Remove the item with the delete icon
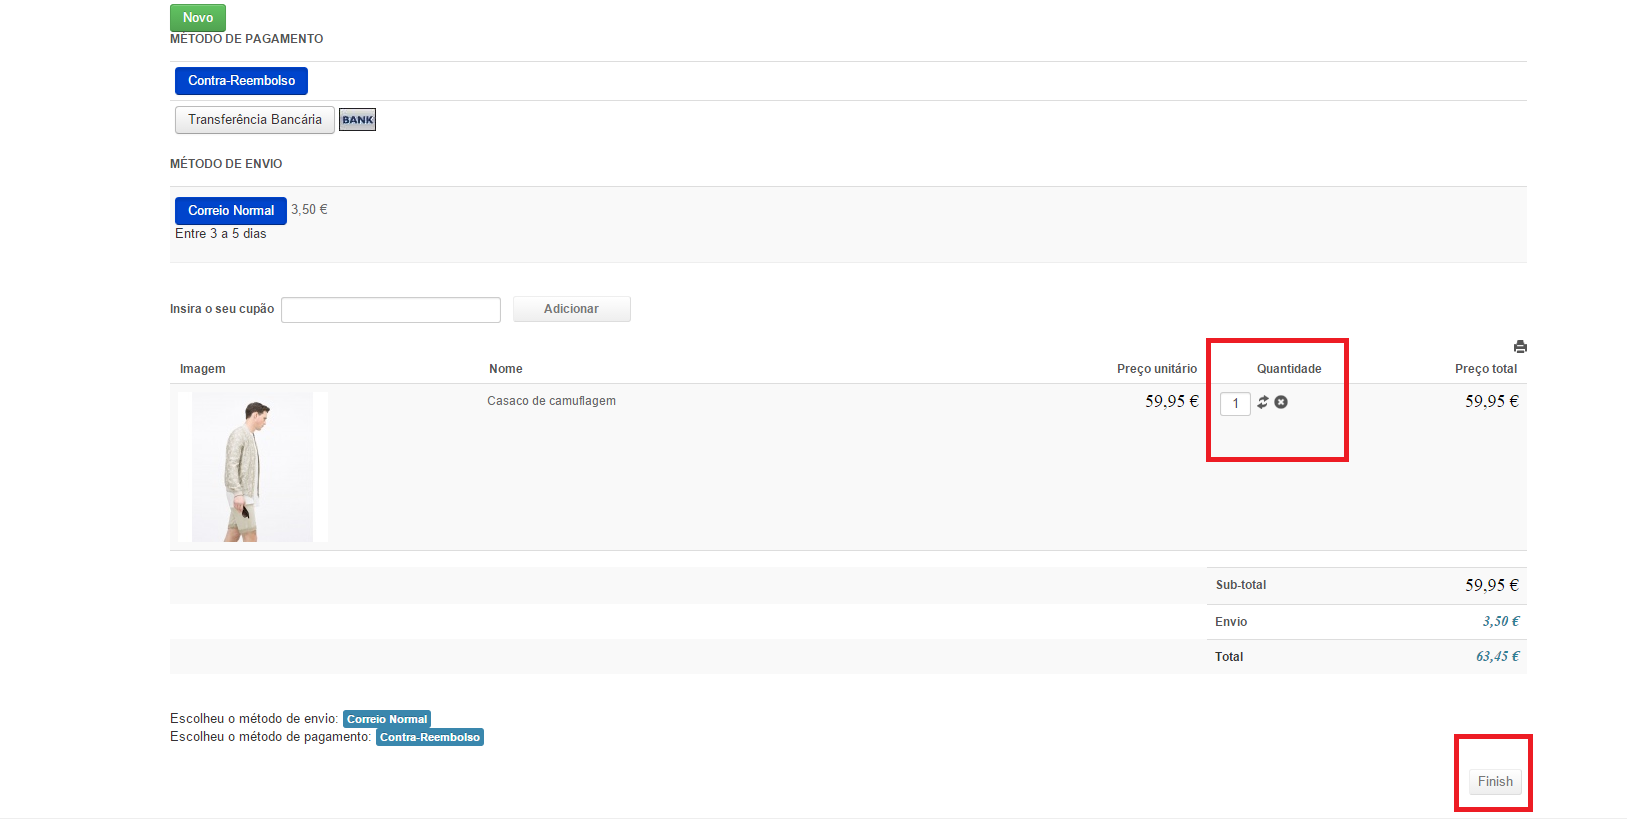Image resolution: width=1627 pixels, height=822 pixels. tap(1281, 402)
